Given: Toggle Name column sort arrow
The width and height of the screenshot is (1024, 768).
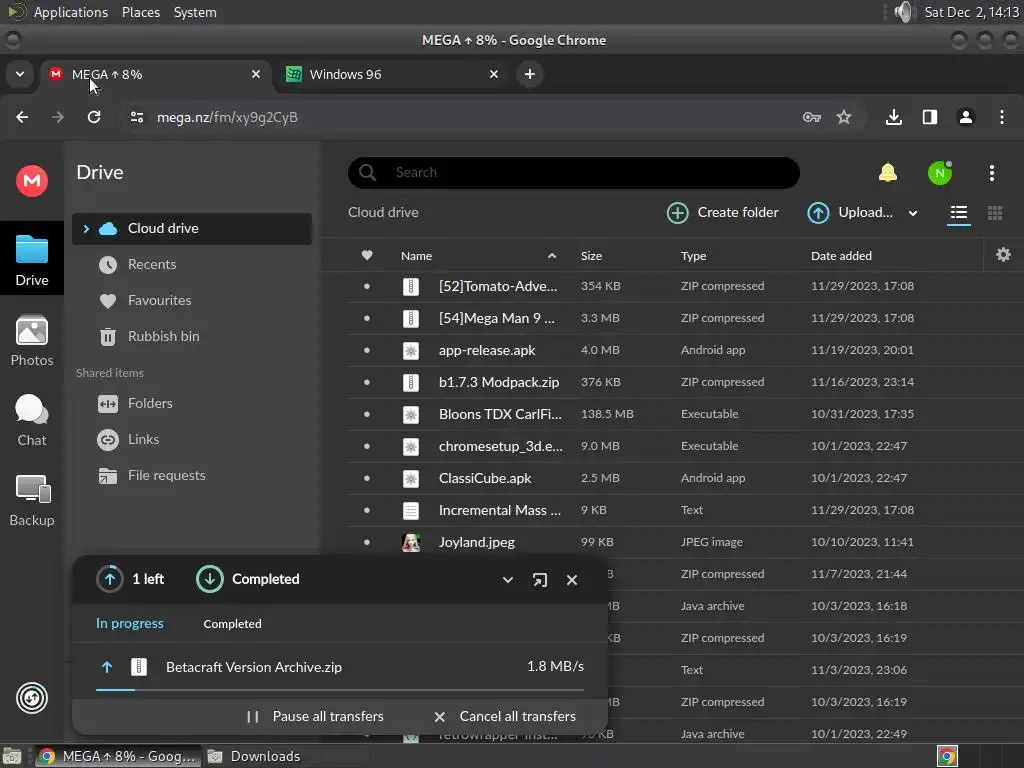Looking at the screenshot, I should point(552,256).
